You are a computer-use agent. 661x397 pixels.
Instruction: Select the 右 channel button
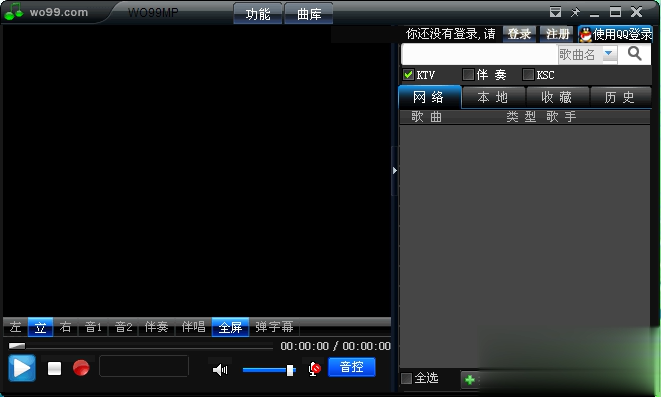(x=65, y=327)
